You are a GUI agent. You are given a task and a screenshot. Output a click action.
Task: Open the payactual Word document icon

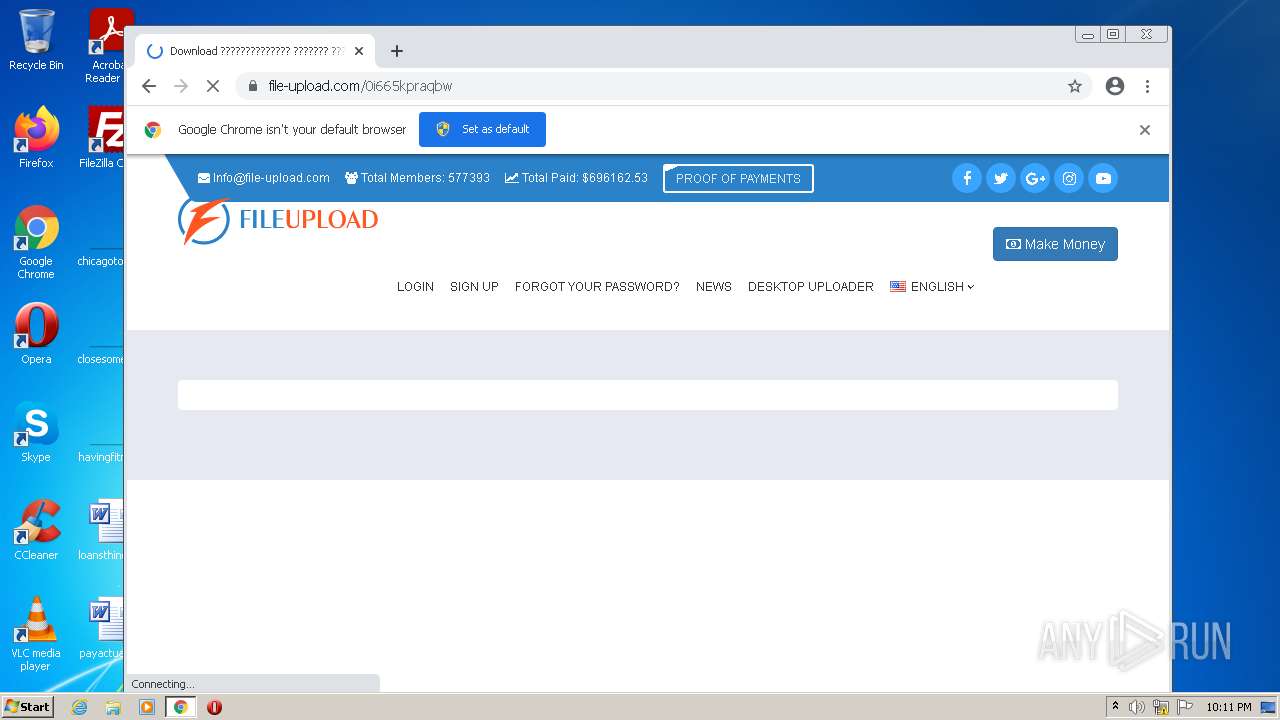103,628
